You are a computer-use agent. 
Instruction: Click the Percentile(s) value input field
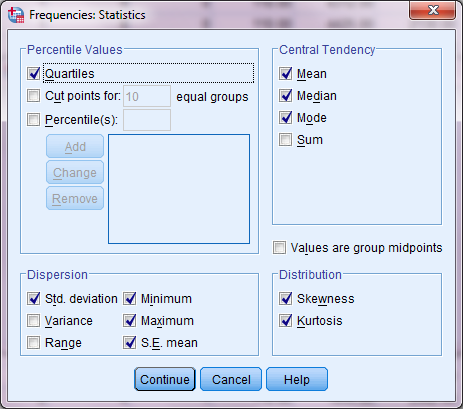[147, 120]
